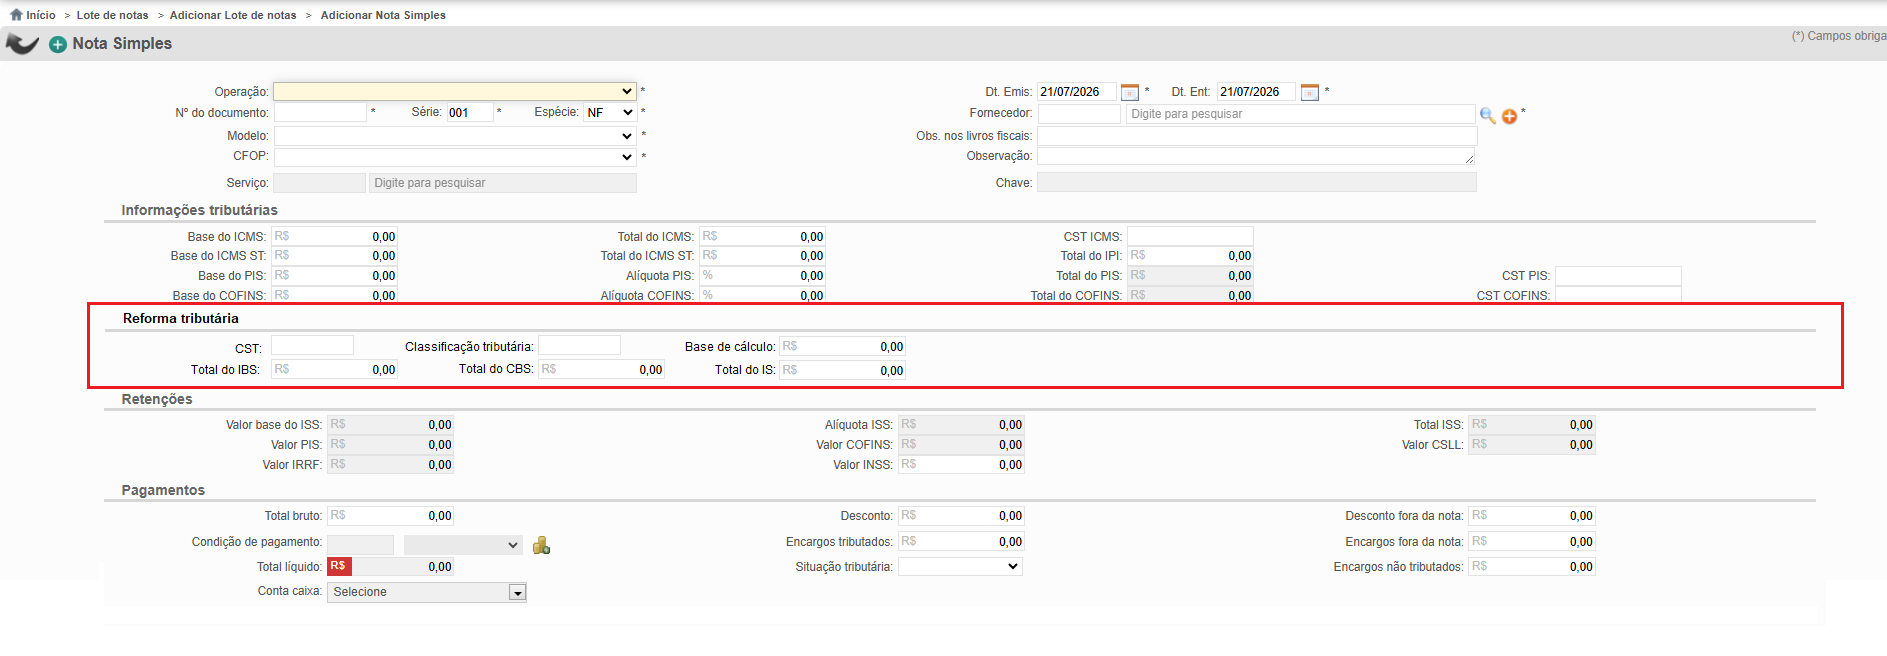Click the Desconto value field
Screen dimensions: 1887x656
(x=961, y=516)
